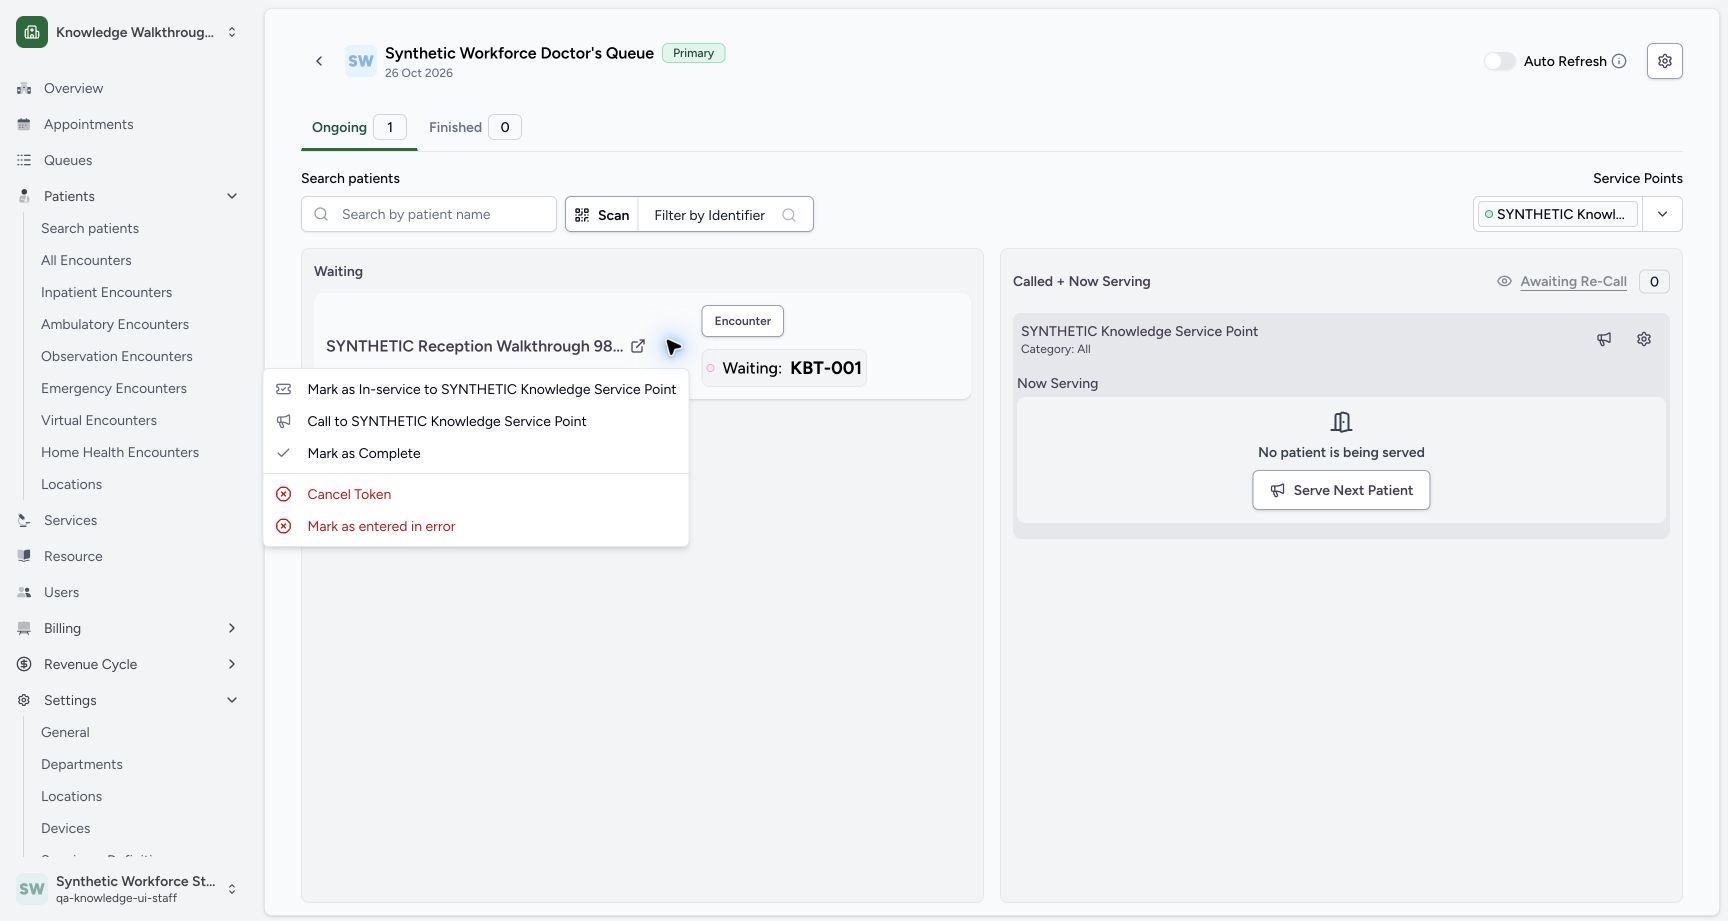This screenshot has width=1728, height=921.
Task: Open Departments settings
Action: [82, 764]
